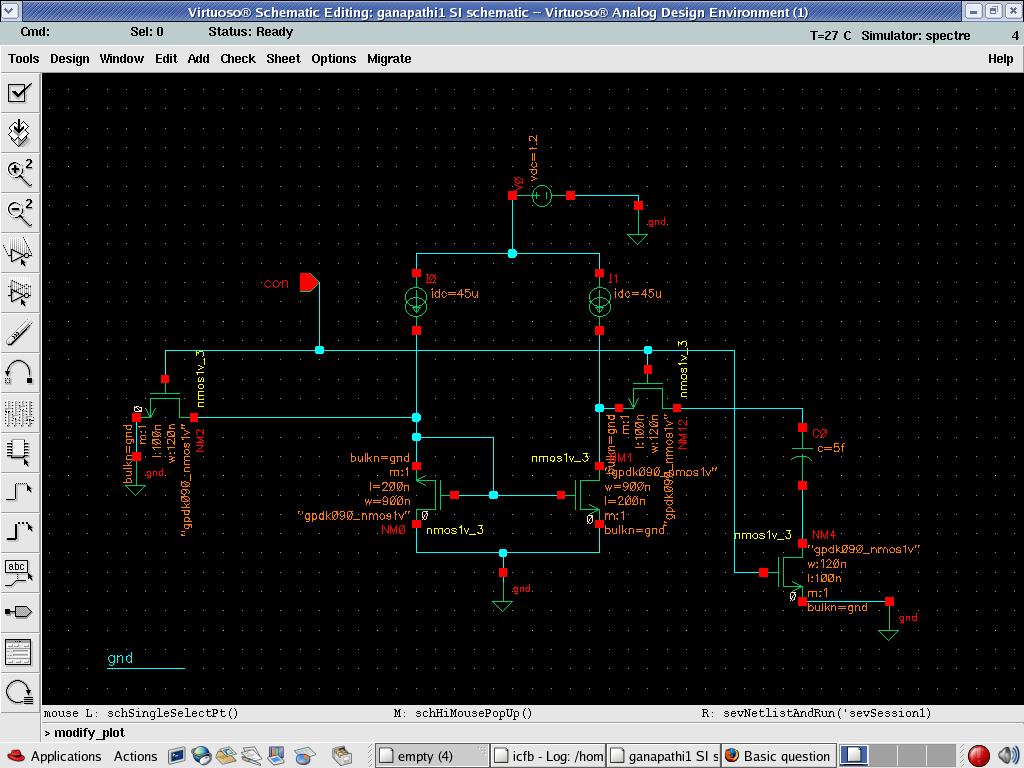Select the Add Pin tool icon

click(19, 611)
